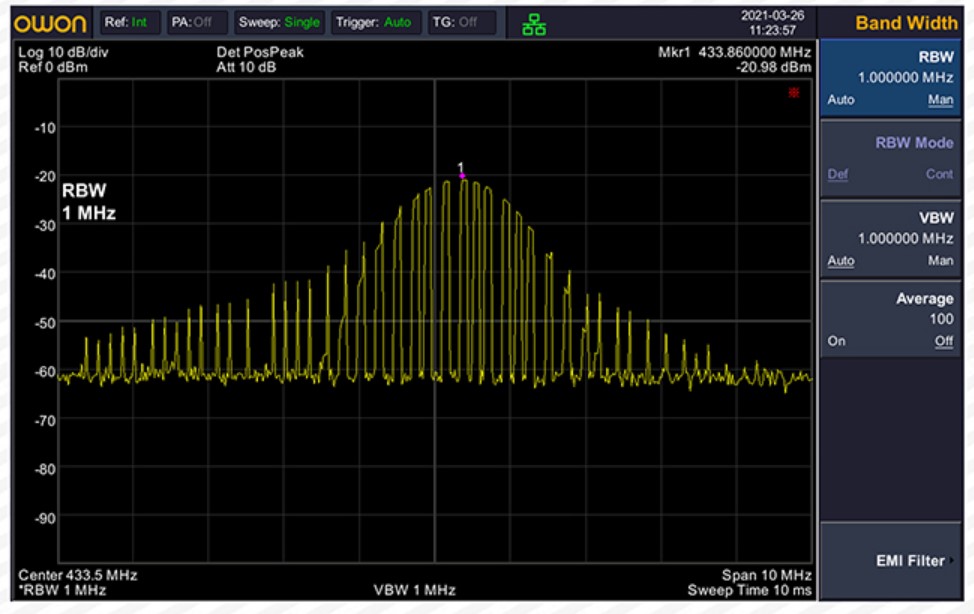Viewport: 974px width, 614px height.
Task: Select the Average 100 softkey
Action: [x=890, y=319]
